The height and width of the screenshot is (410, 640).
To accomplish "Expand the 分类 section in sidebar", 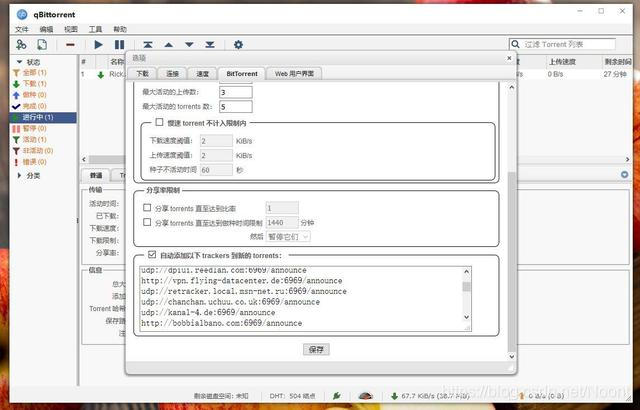I will 19,175.
